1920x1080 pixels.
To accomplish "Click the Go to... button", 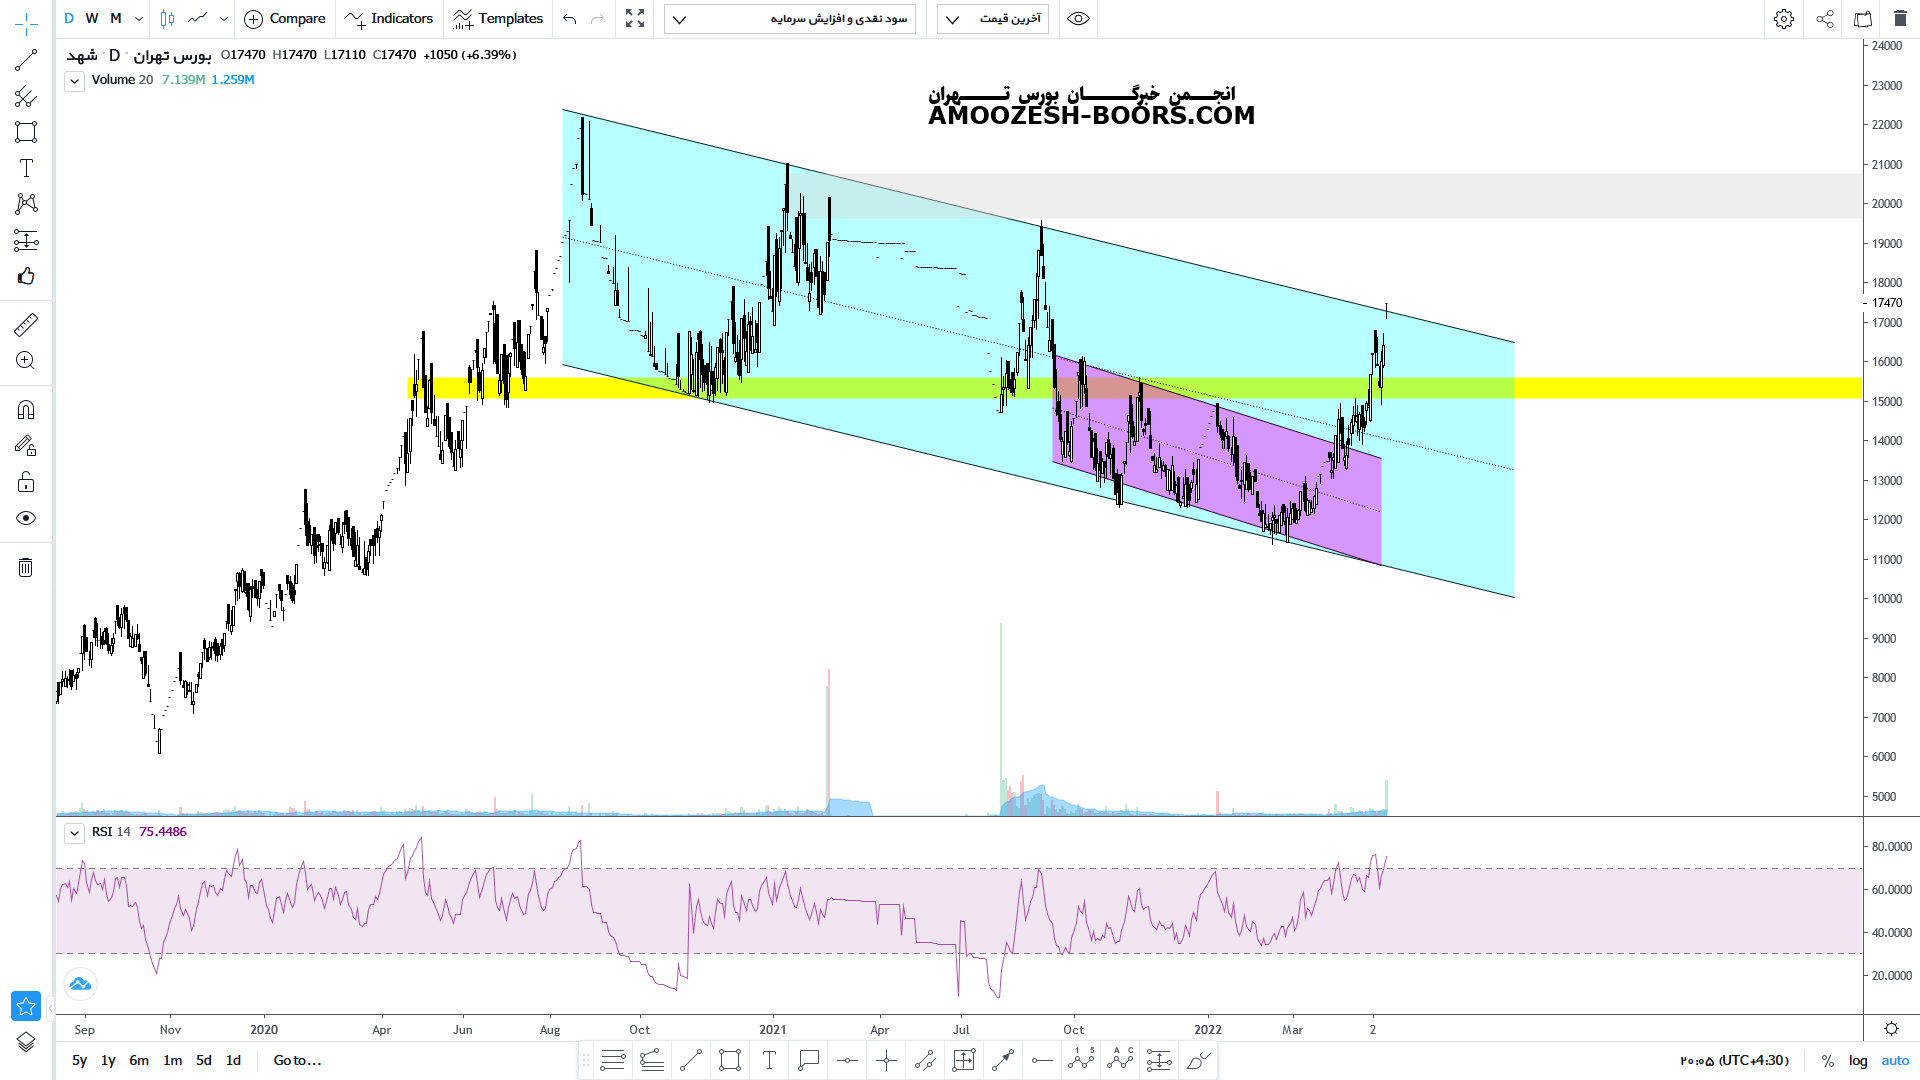I will click(x=297, y=1060).
